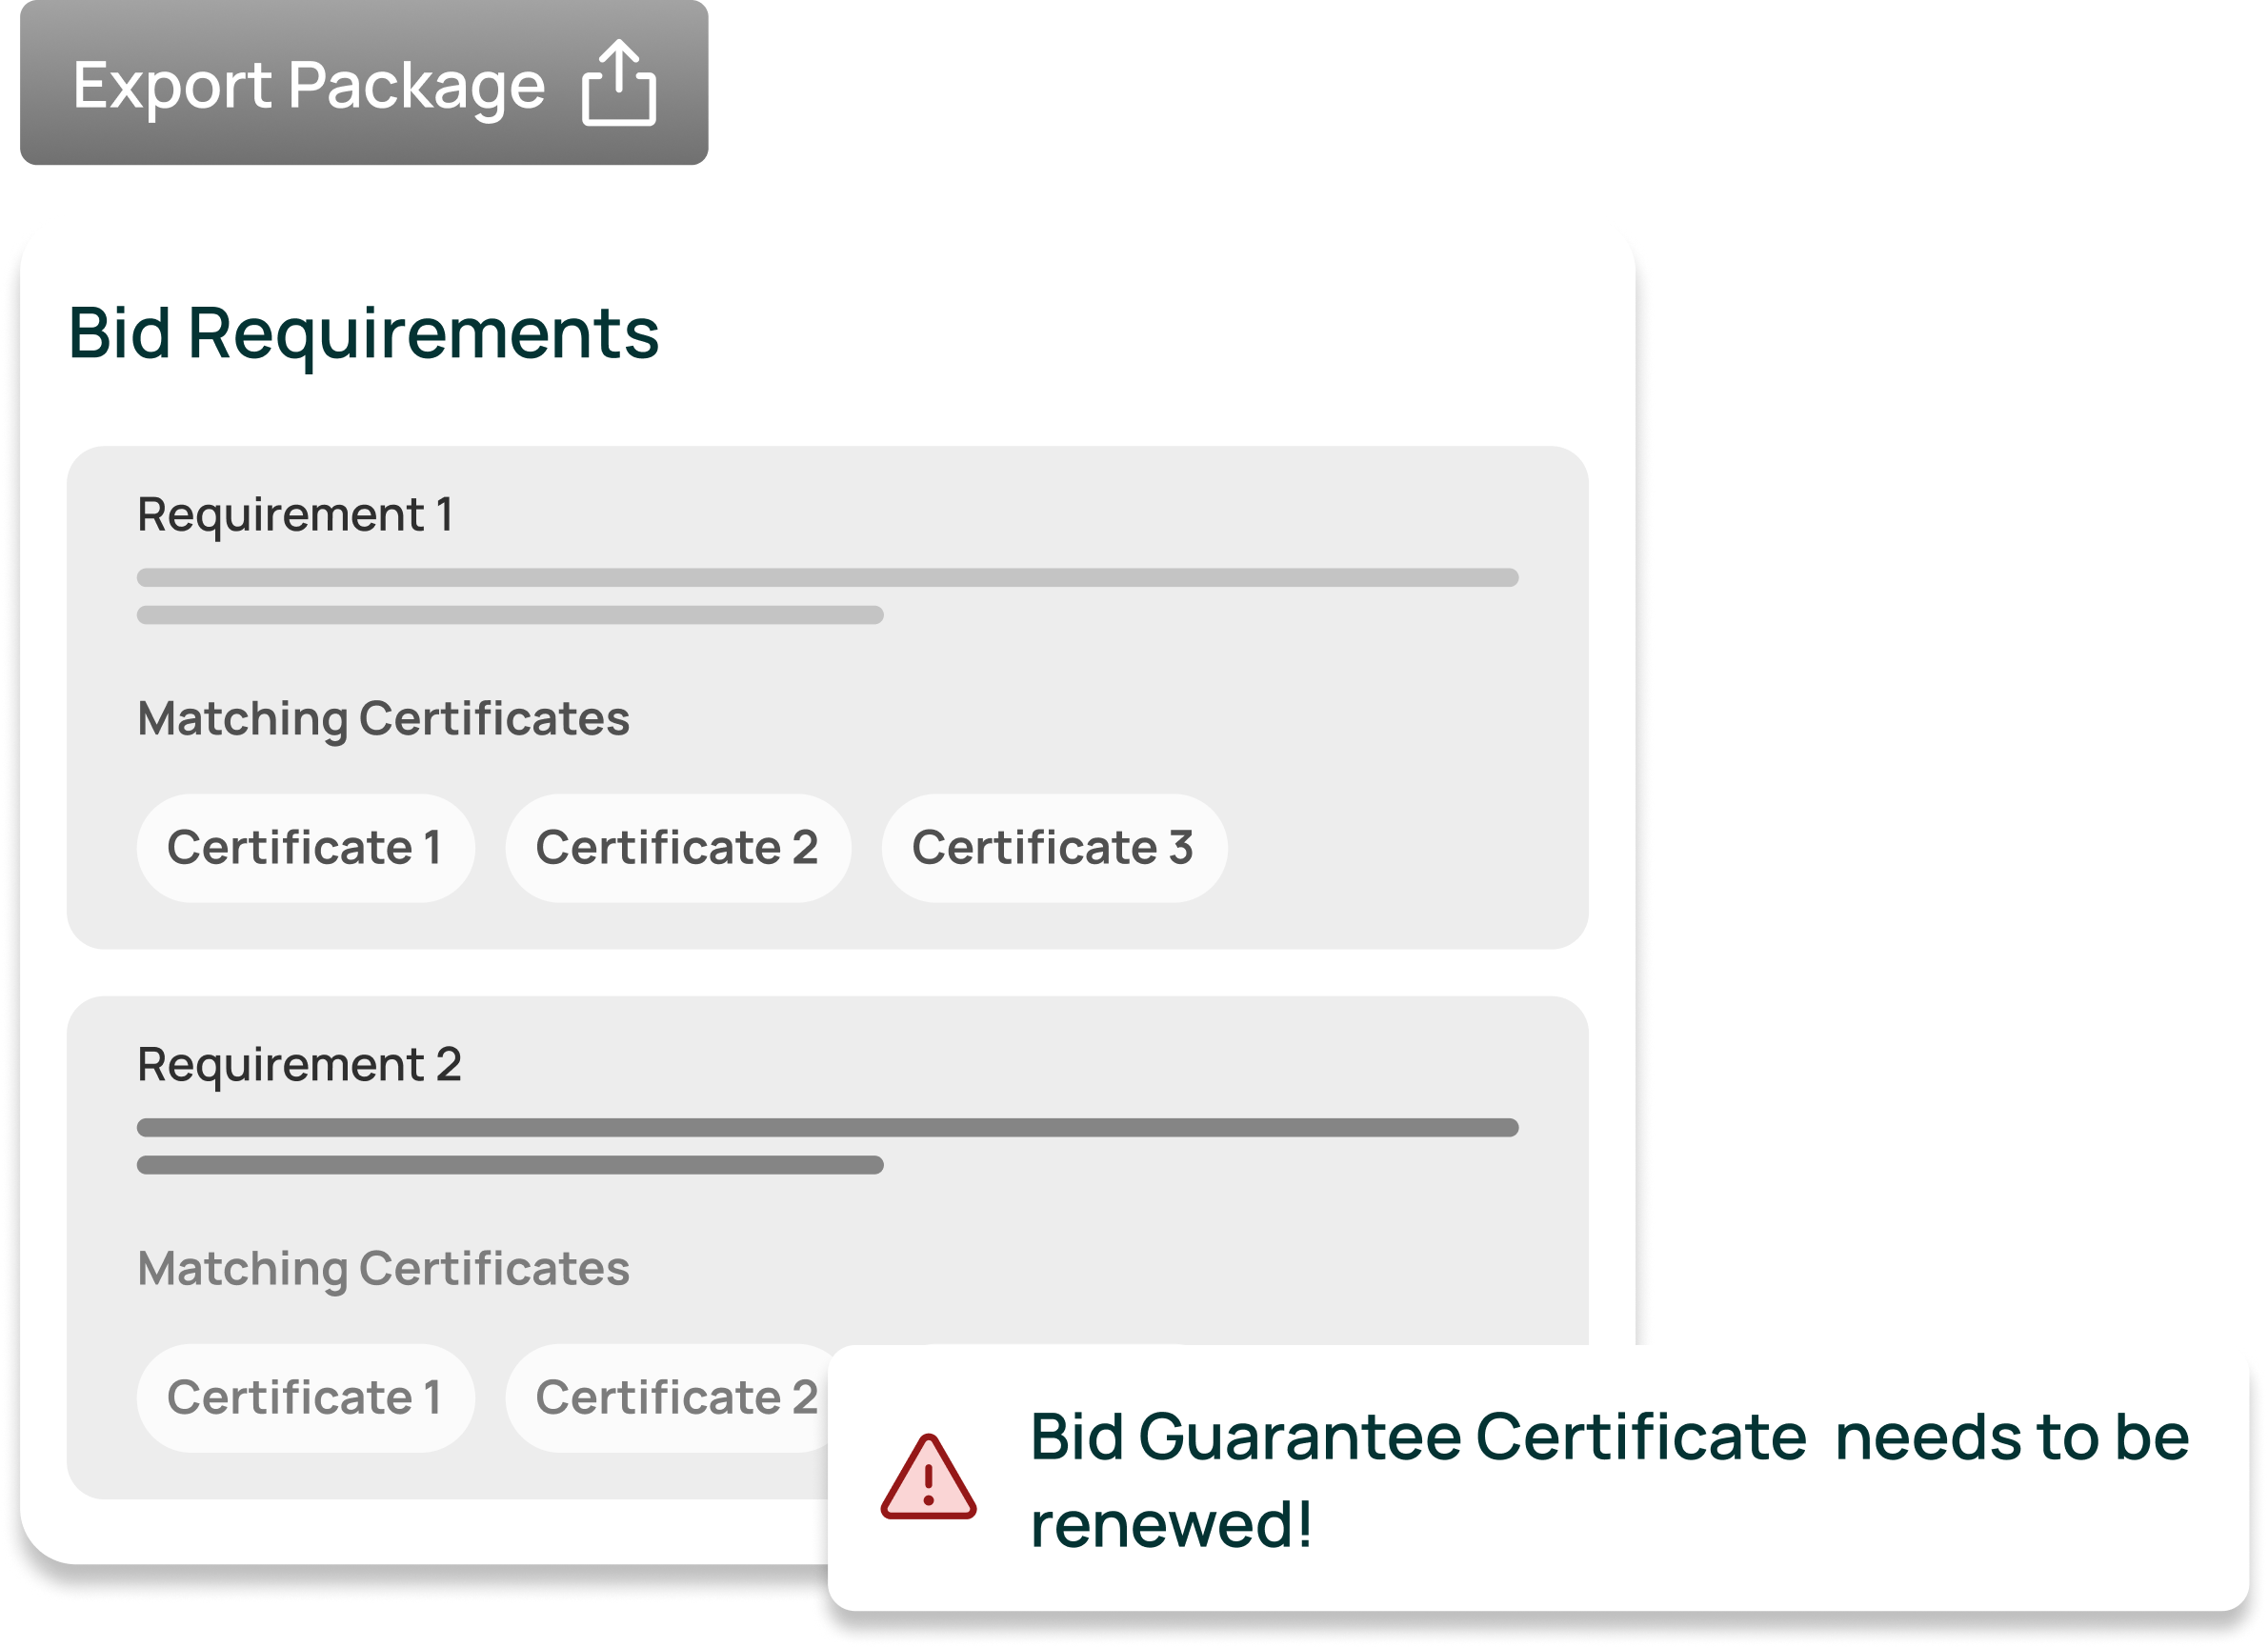Click the red warning triangle icon
The height and width of the screenshot is (1648, 2268).
(x=928, y=1478)
